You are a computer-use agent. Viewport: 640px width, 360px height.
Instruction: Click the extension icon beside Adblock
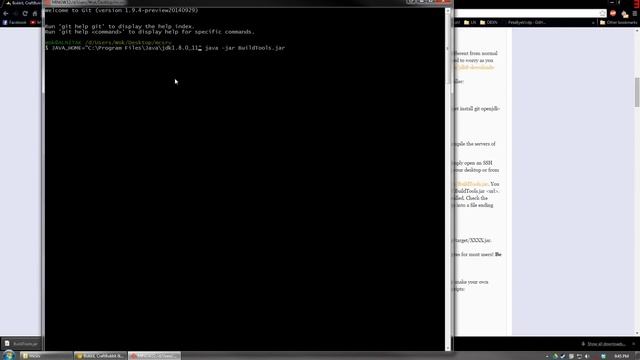(x=624, y=14)
